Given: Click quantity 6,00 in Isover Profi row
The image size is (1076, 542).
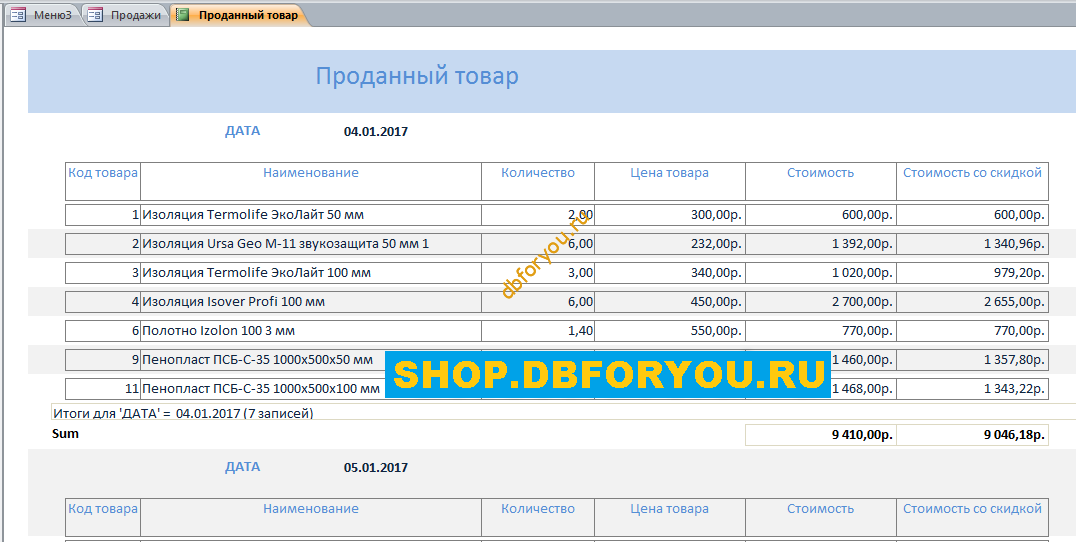Looking at the screenshot, I should 538,301.
